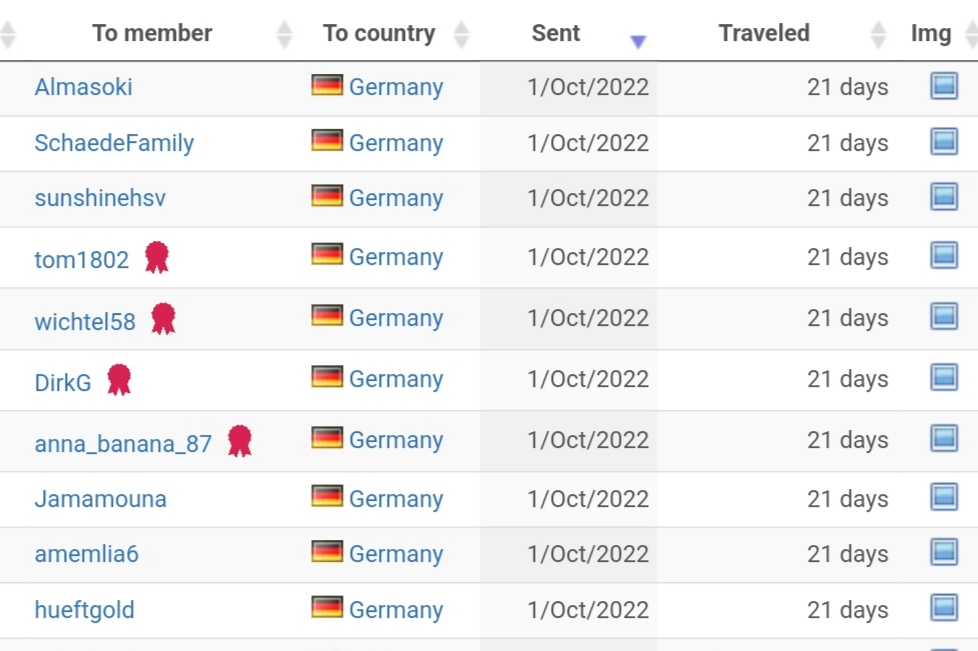Viewport: 978px width, 651px height.
Task: Open image icon in hueftgold row
Action: tap(944, 607)
